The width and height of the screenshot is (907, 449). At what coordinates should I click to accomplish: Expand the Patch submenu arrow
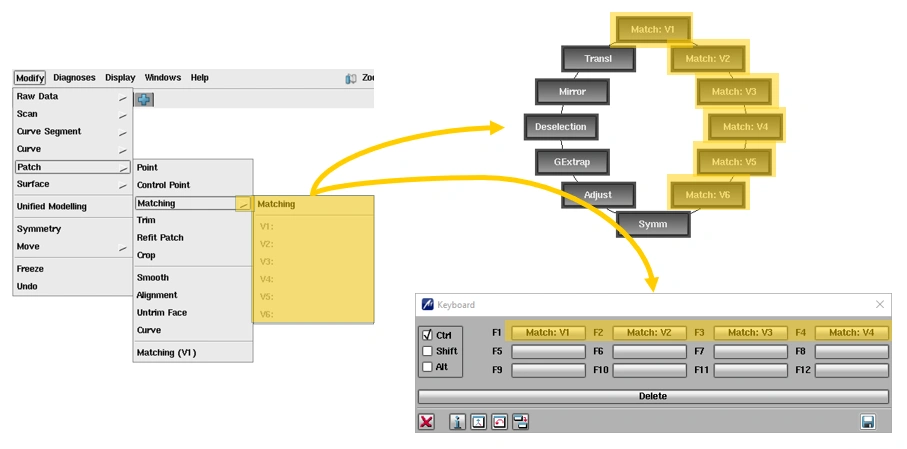123,168
